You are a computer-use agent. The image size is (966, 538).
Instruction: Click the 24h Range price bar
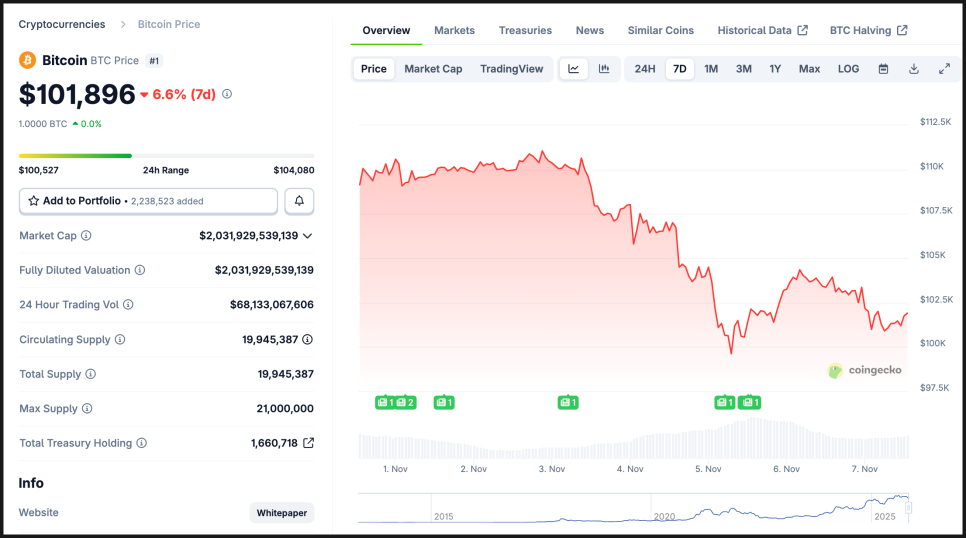(x=166, y=156)
